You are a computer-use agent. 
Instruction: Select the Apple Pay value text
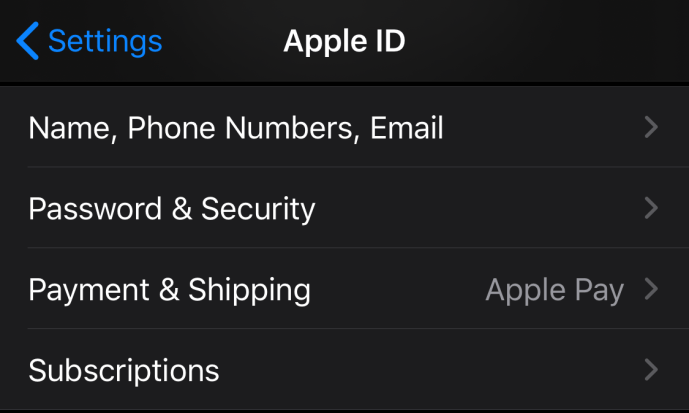pos(554,291)
